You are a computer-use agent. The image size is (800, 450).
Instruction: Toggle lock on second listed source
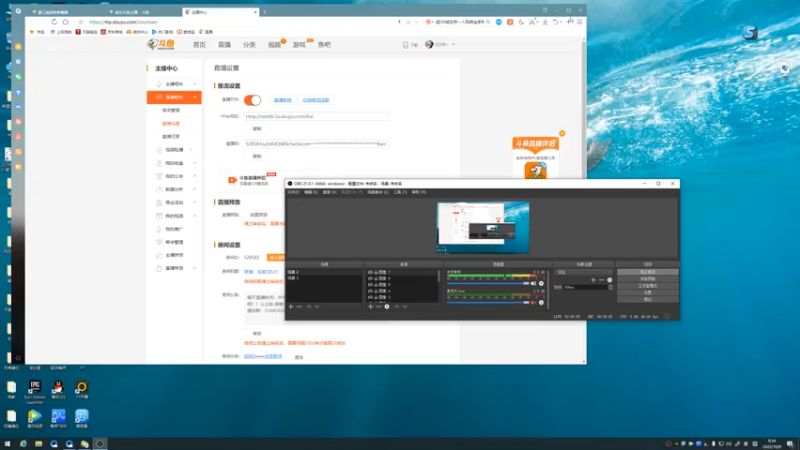[376, 279]
